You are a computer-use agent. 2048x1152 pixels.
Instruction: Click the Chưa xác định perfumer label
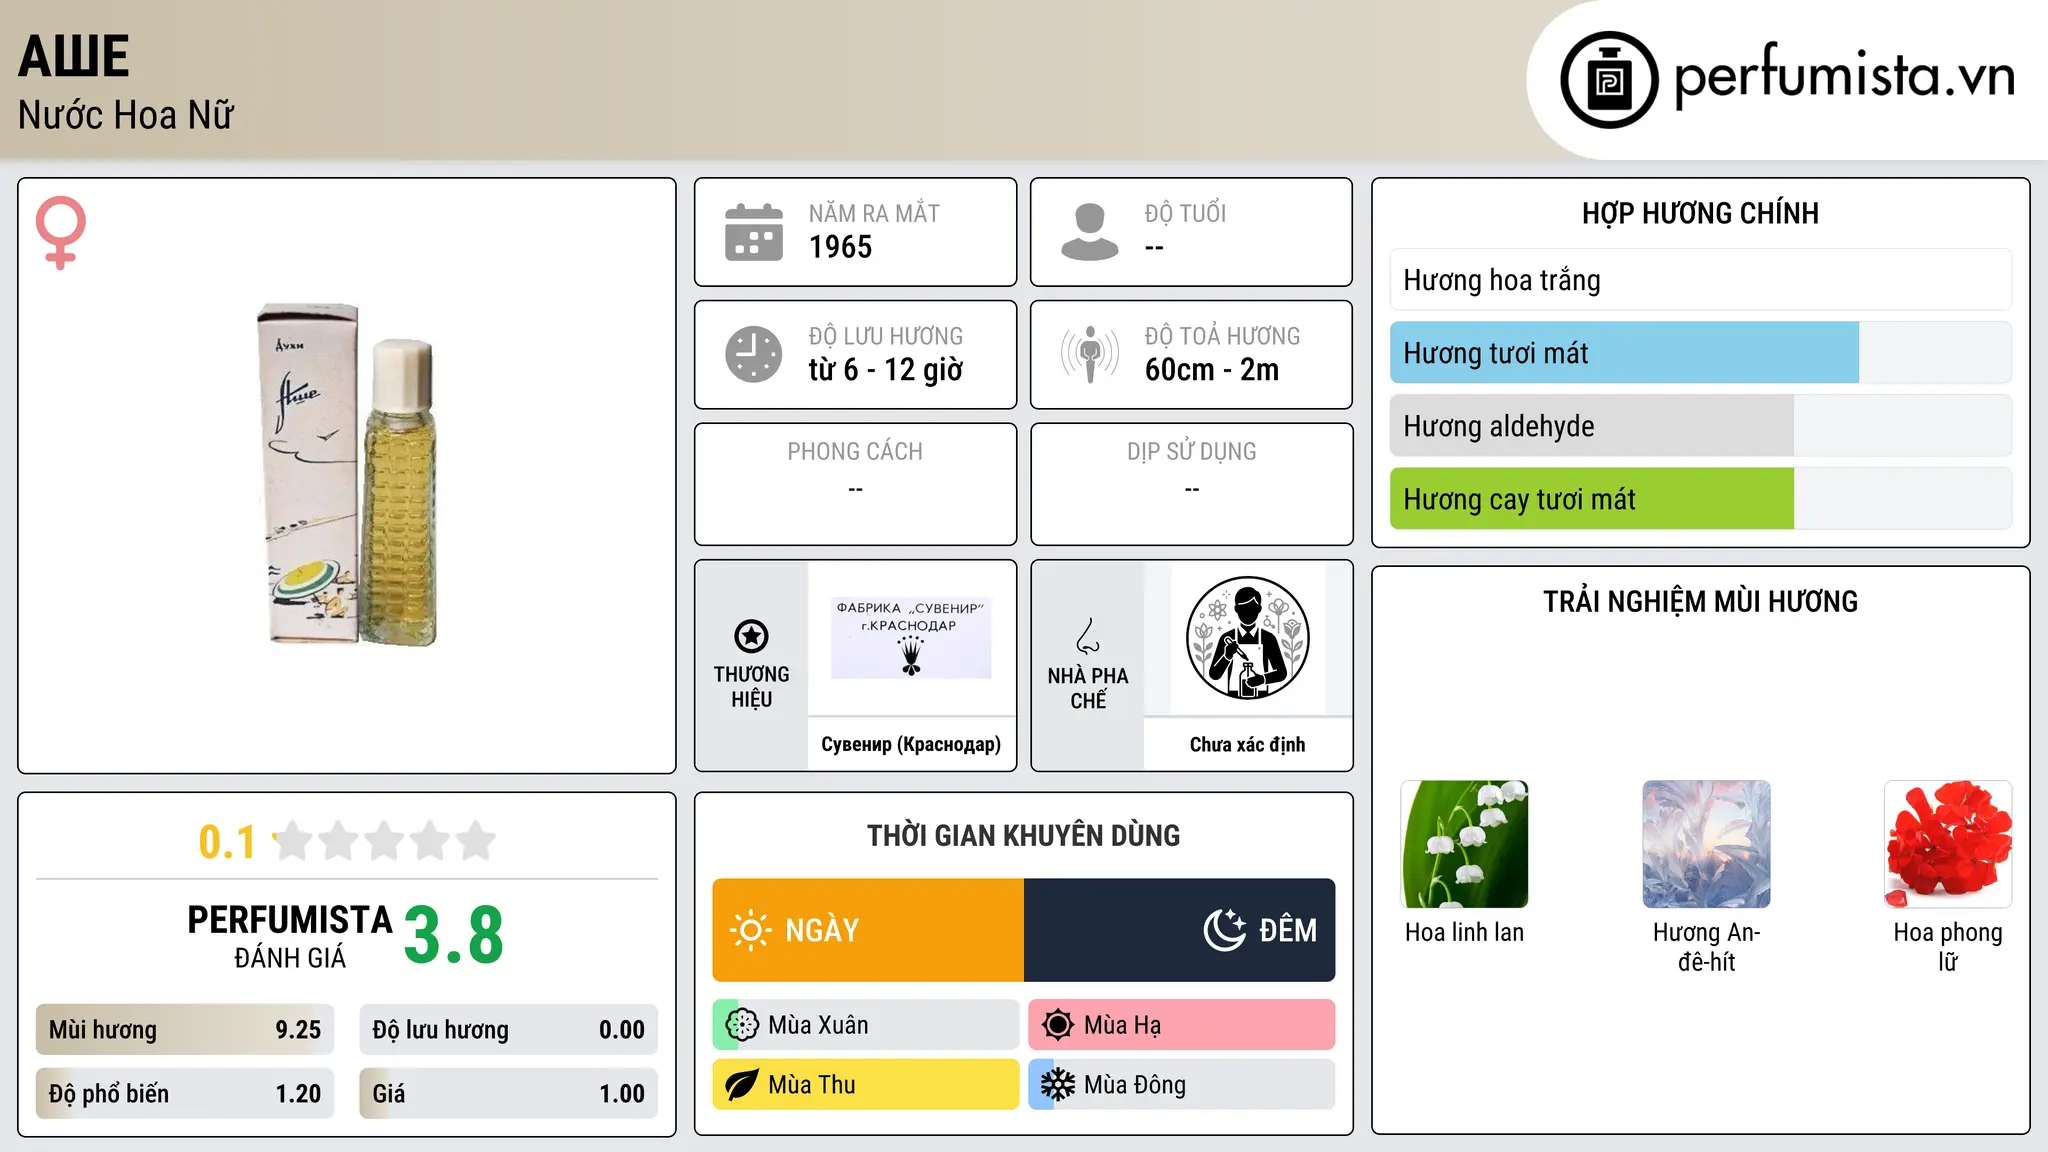coord(1248,744)
